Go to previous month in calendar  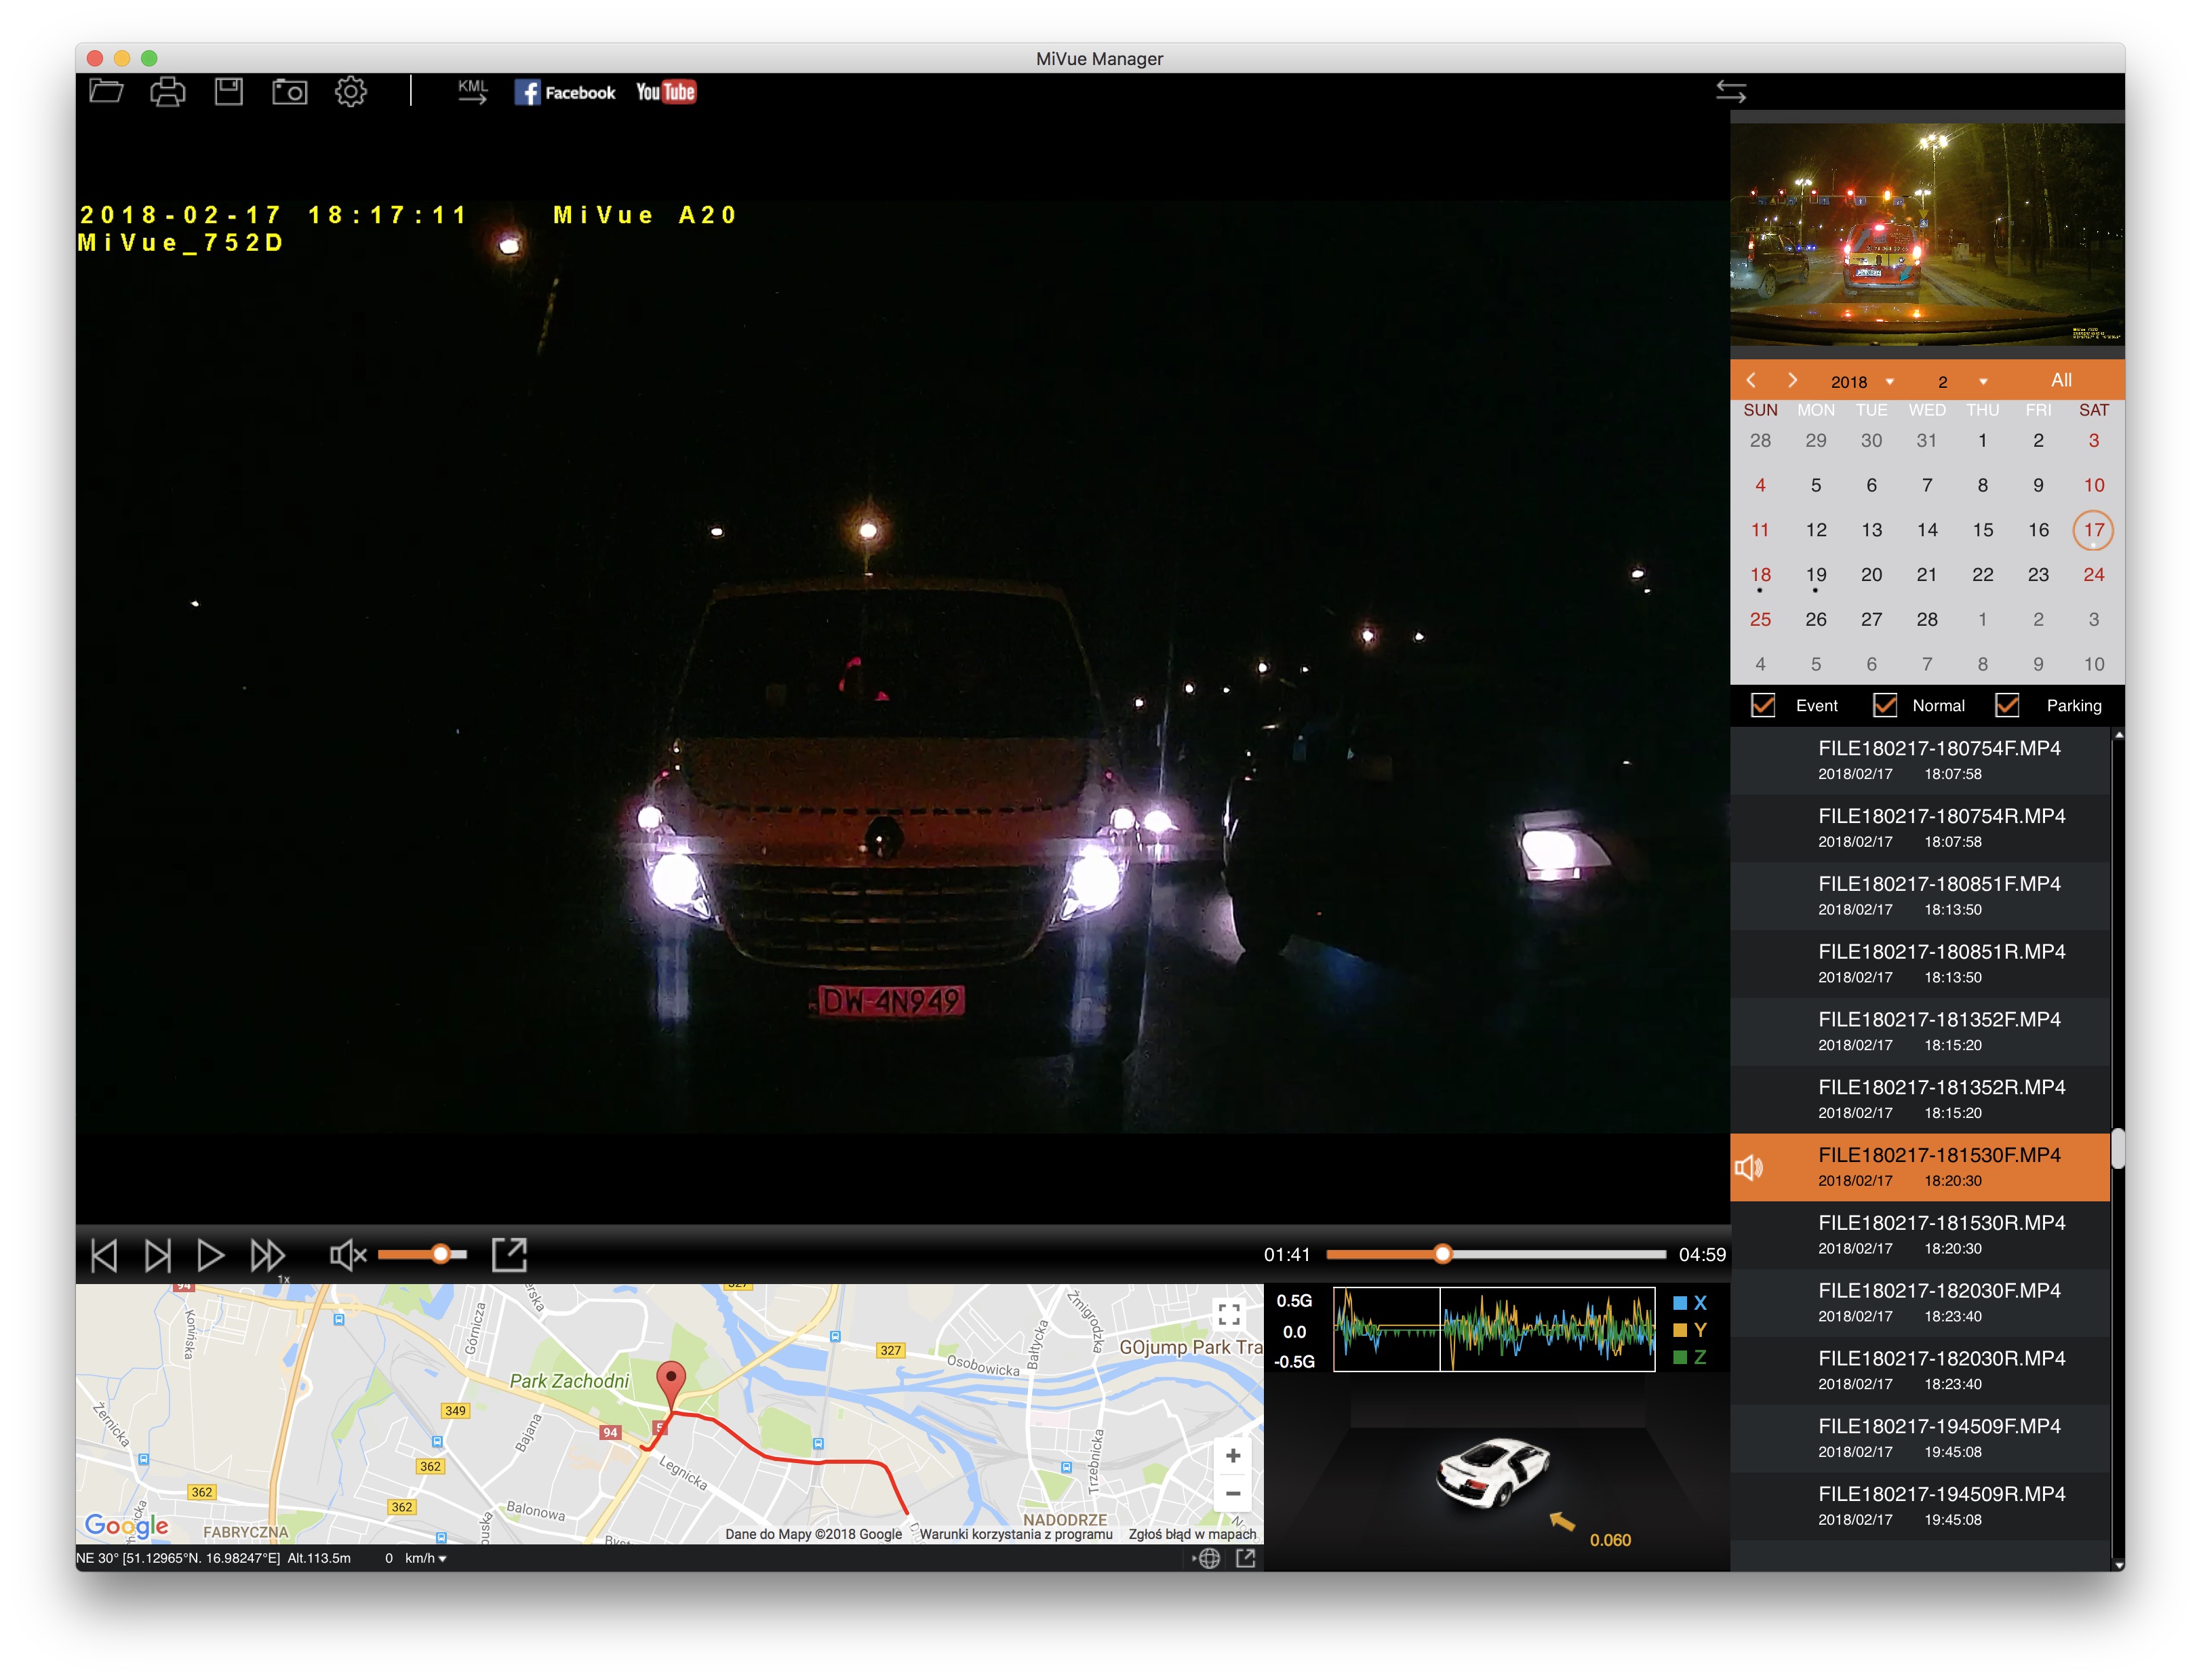click(1751, 380)
